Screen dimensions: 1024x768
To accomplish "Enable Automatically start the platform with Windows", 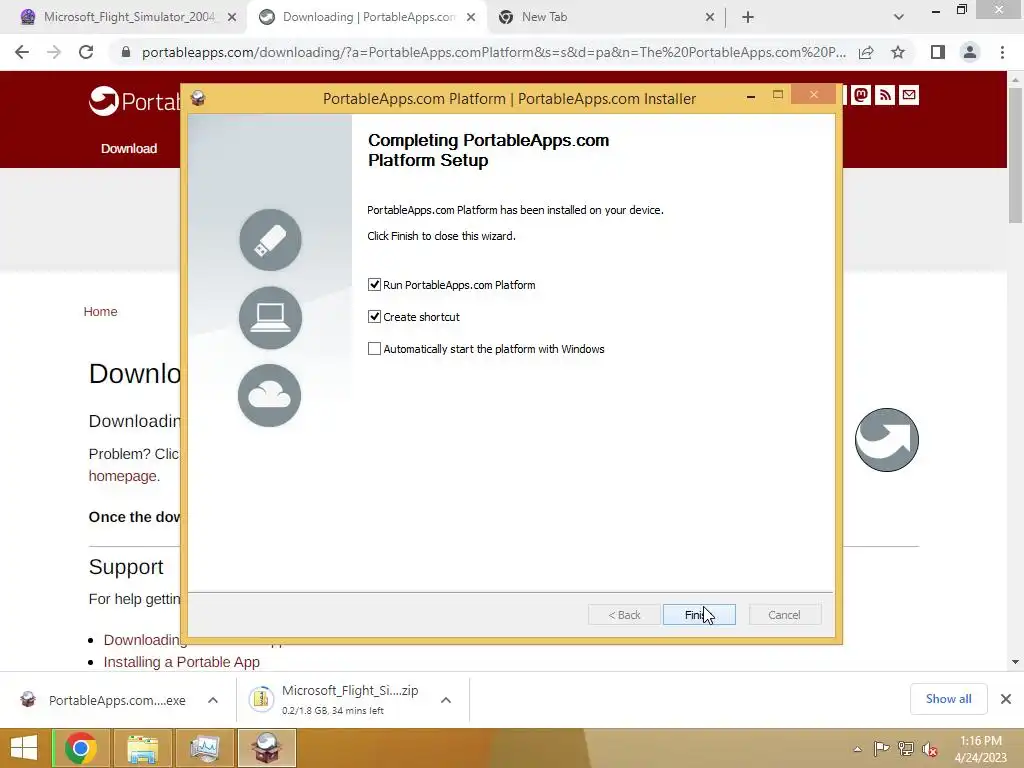I will pyautogui.click(x=374, y=349).
